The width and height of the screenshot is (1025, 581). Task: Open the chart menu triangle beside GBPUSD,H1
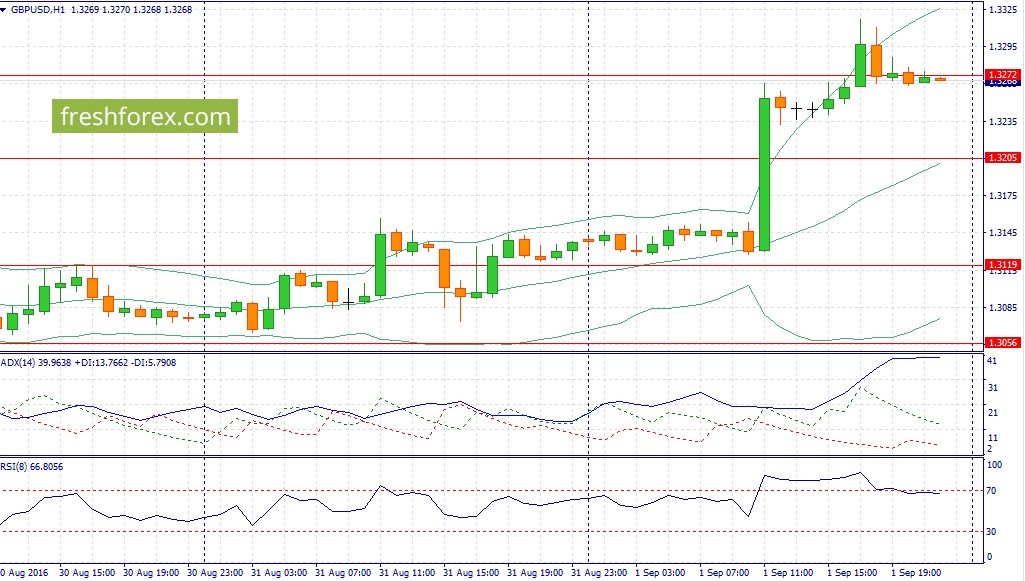pyautogui.click(x=3, y=10)
